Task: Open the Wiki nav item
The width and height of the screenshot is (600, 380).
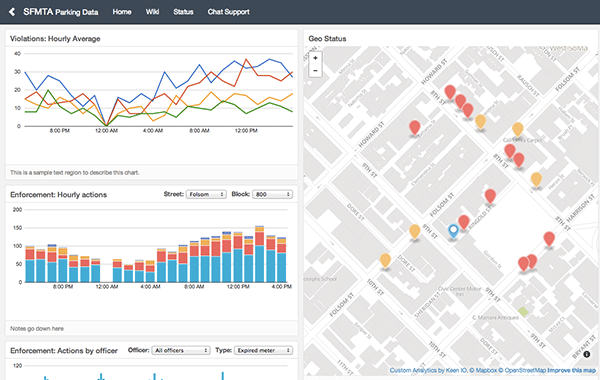Action: (152, 12)
